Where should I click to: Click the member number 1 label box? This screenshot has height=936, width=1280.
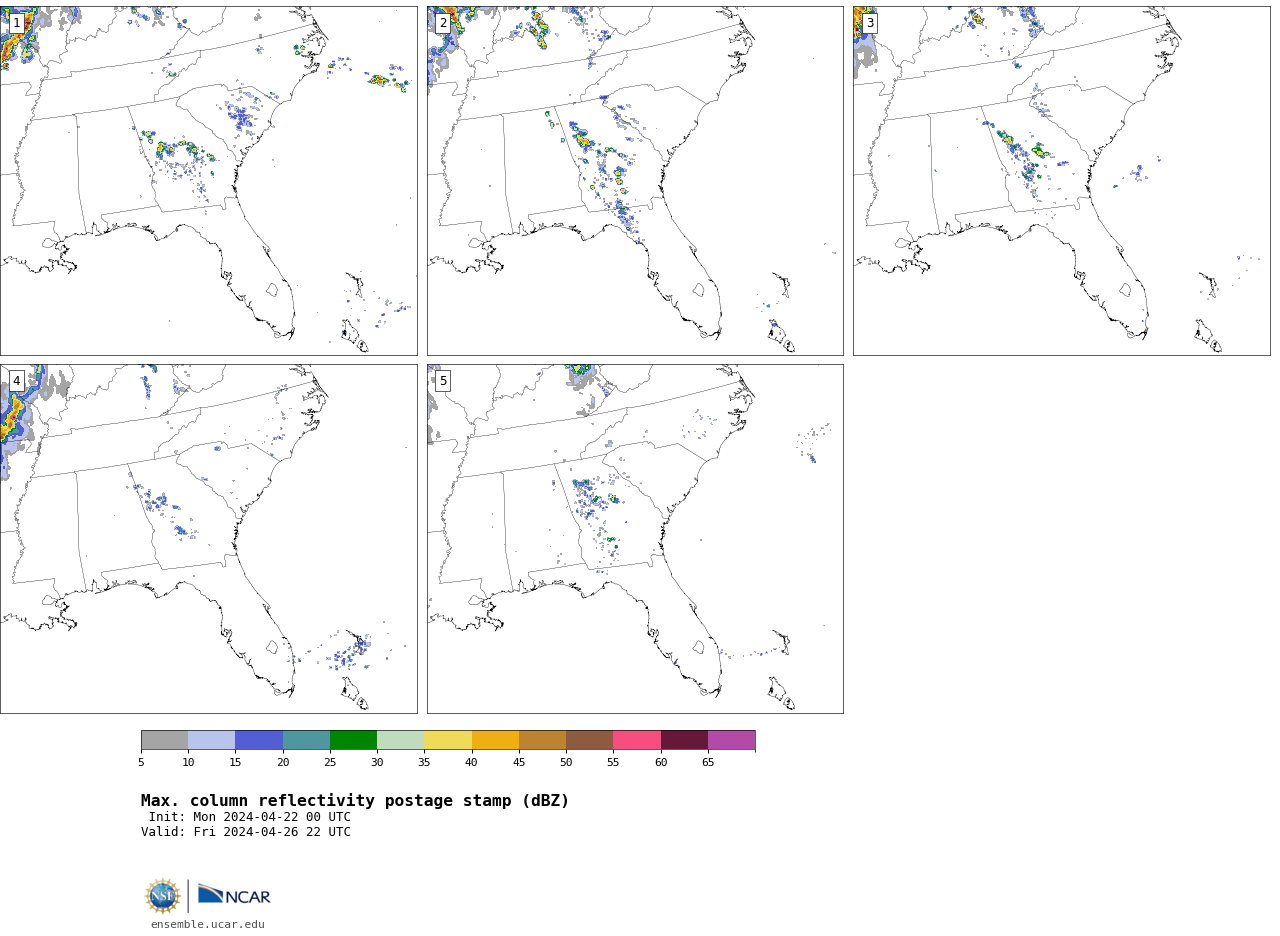pos(16,23)
